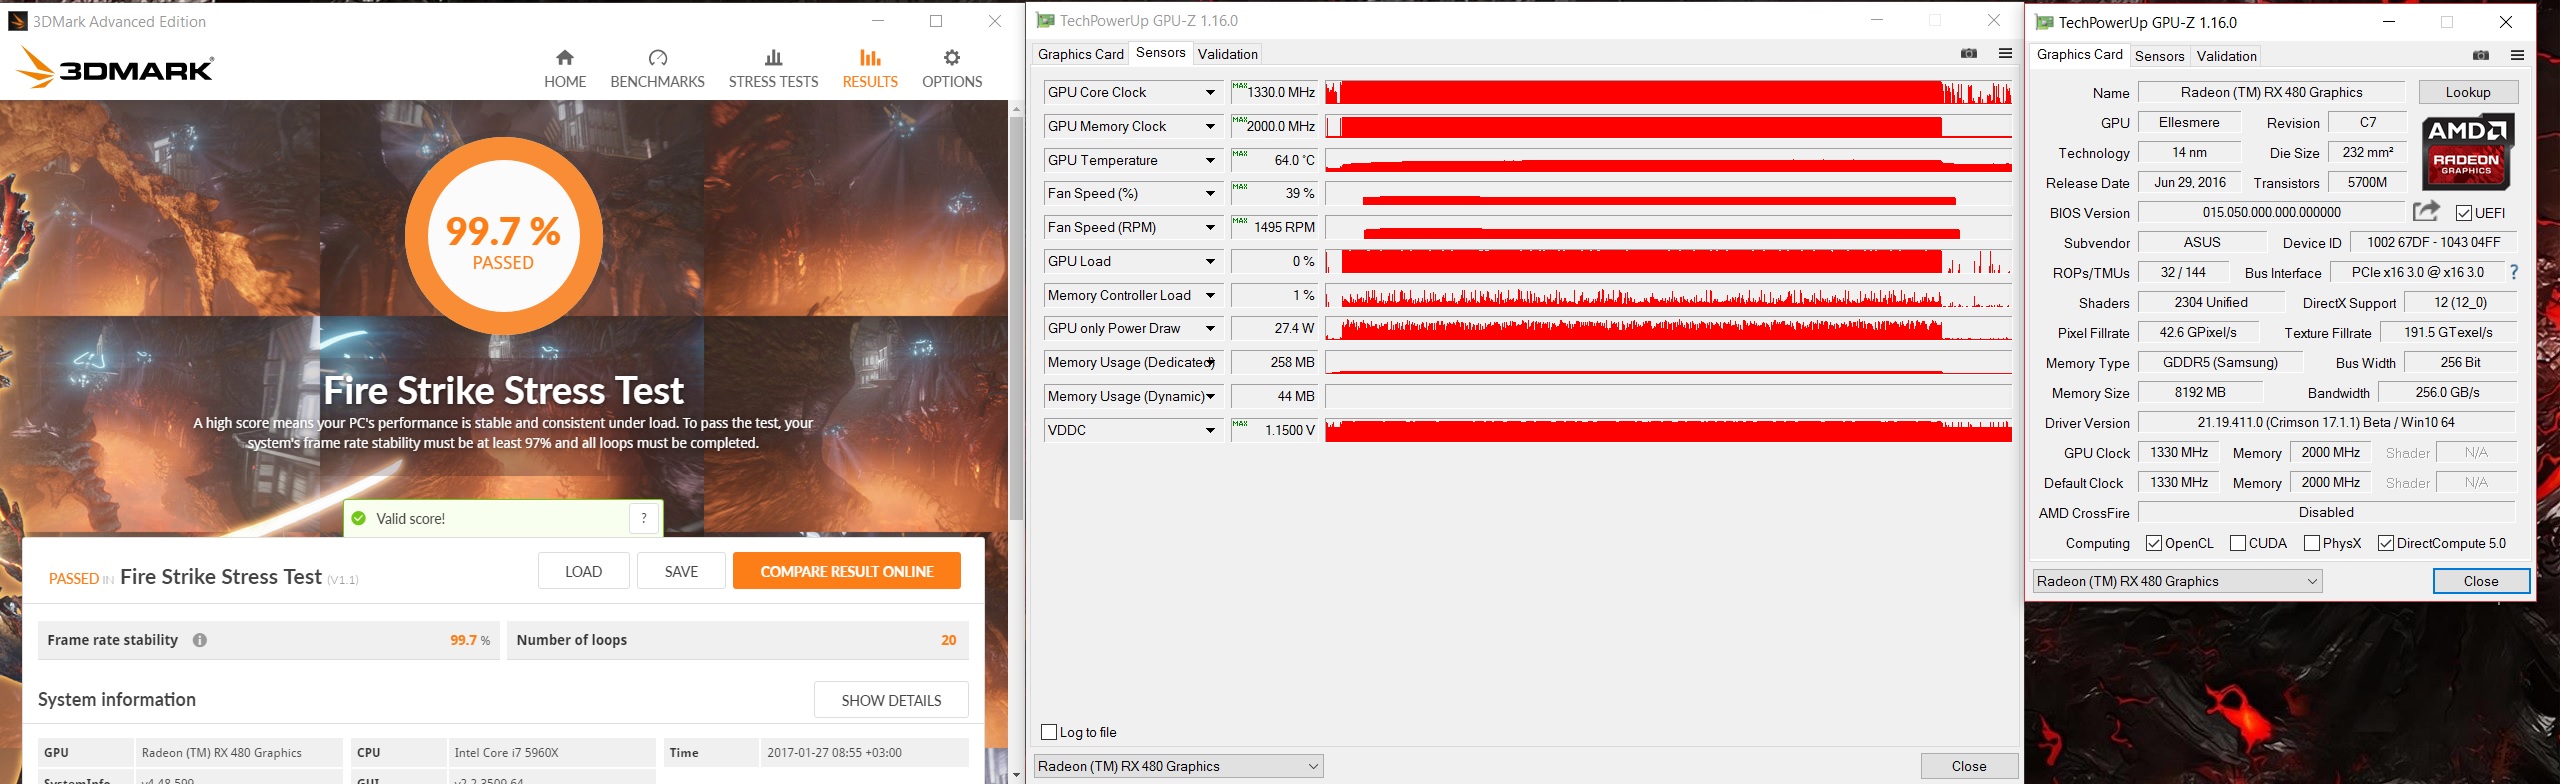Show info for Frame rate stability
The image size is (2560, 784).
(x=200, y=640)
